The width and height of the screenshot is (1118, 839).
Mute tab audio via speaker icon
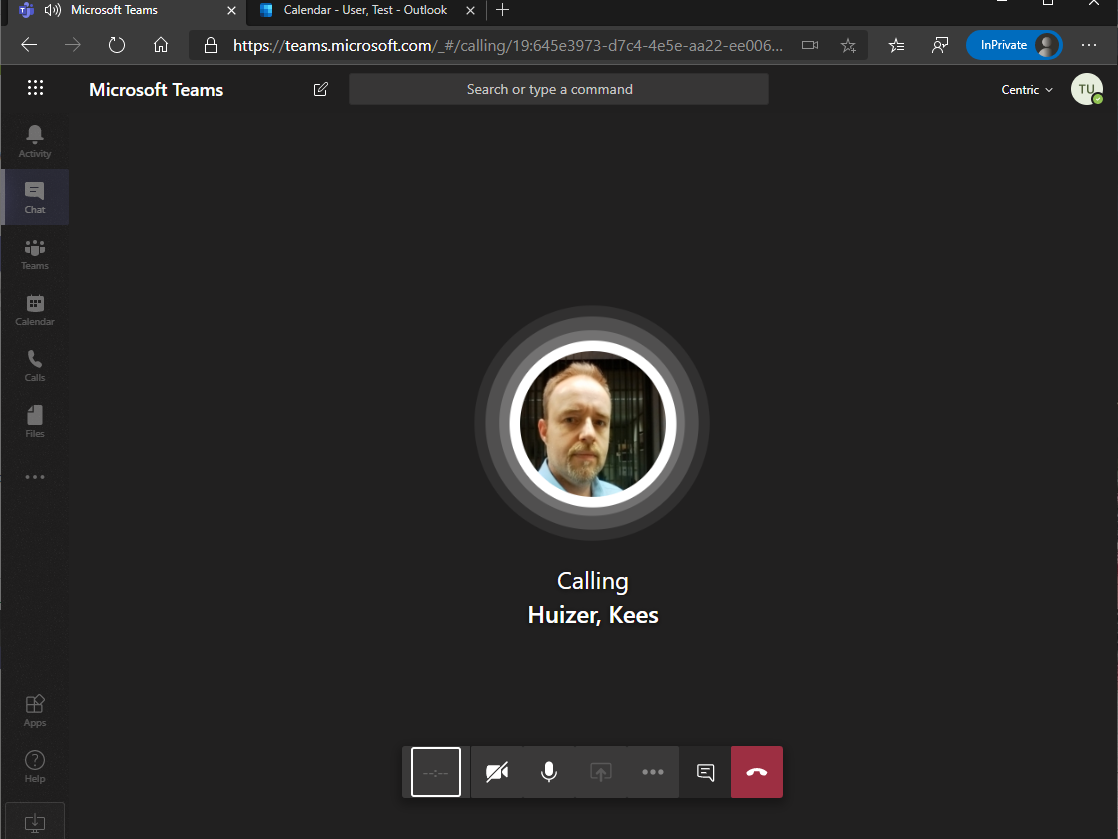point(53,10)
